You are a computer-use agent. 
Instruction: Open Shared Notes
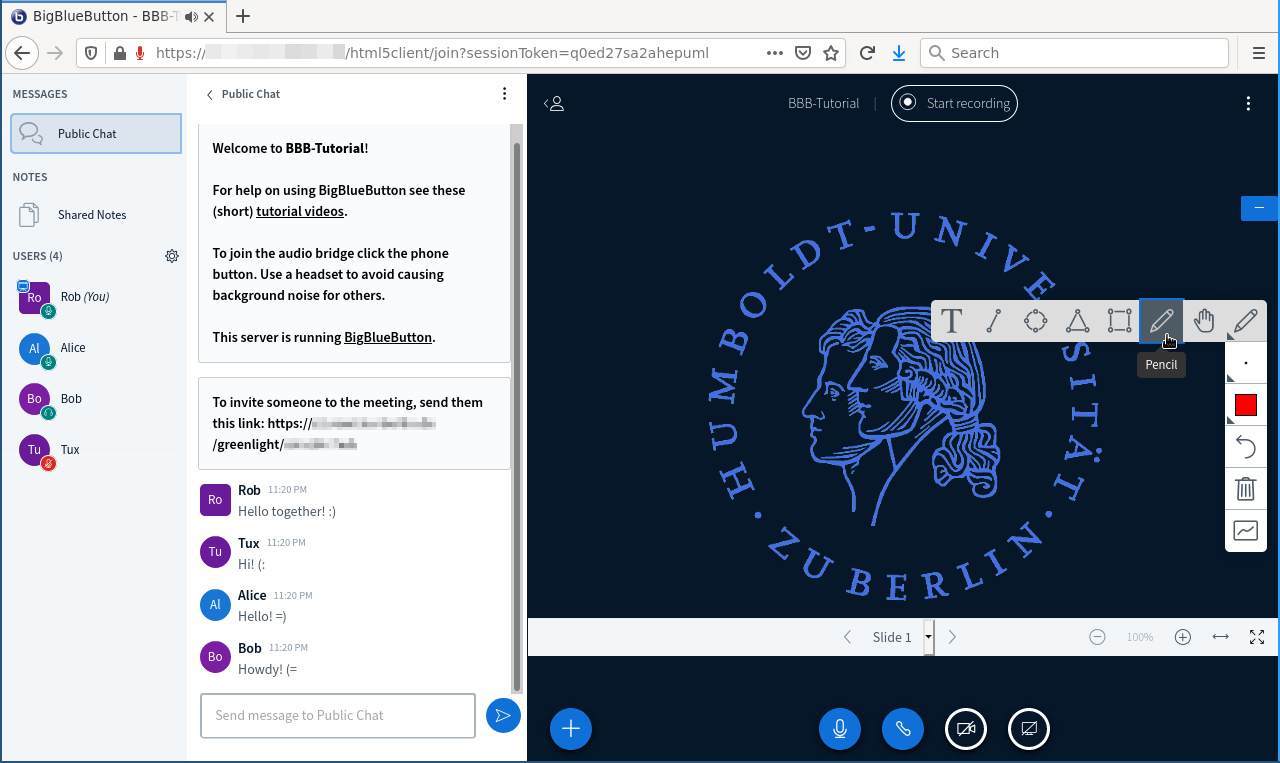coord(96,215)
